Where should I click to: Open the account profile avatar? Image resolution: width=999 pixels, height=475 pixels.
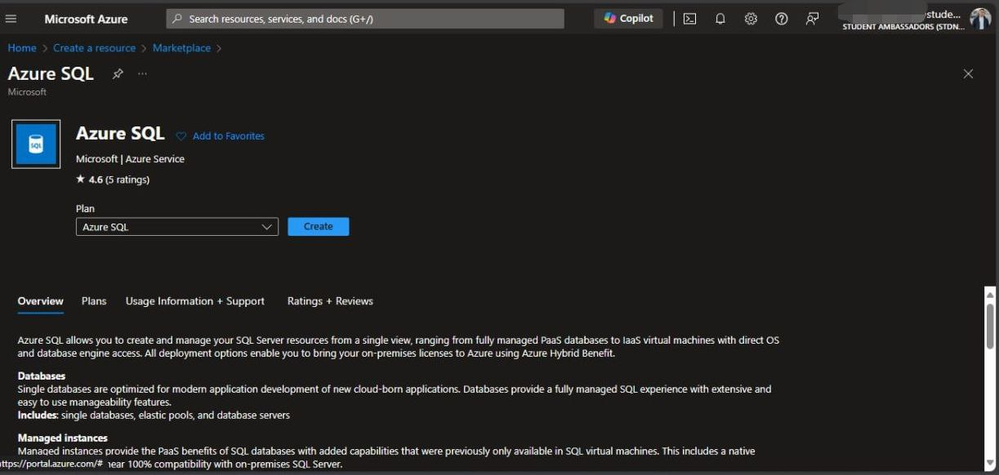coord(980,19)
